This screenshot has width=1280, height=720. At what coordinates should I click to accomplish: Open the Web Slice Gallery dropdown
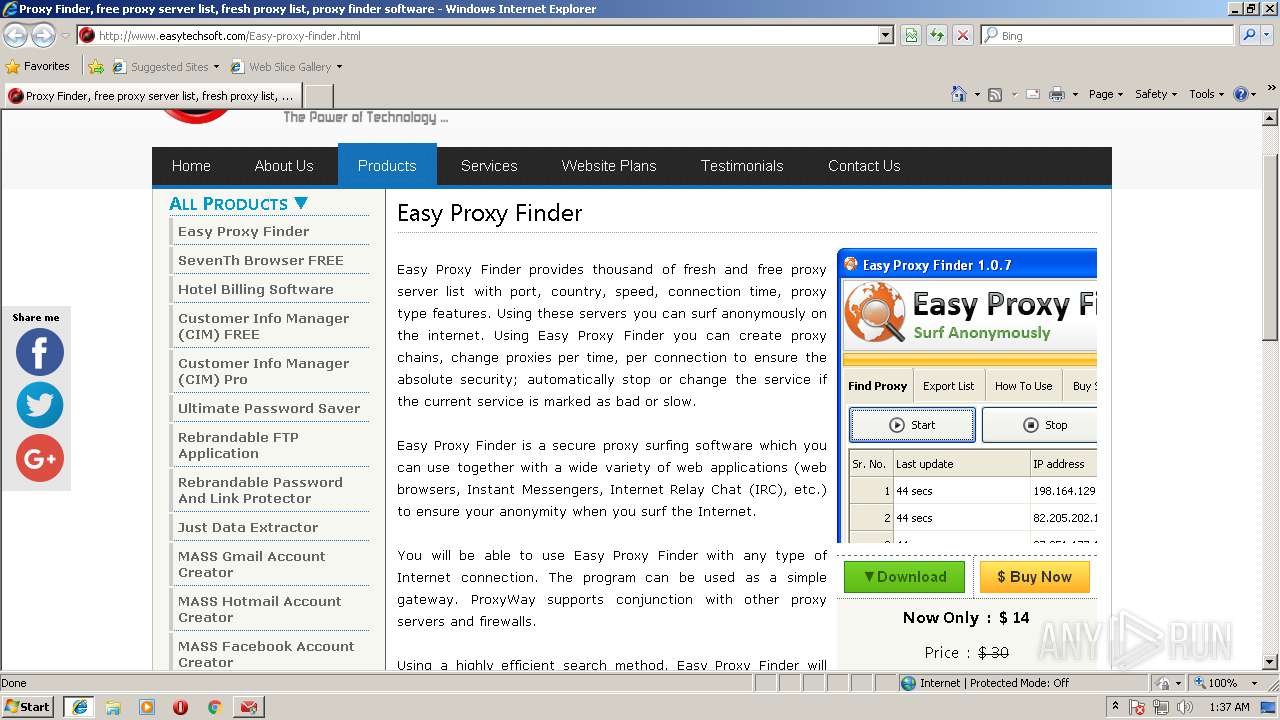[286, 67]
